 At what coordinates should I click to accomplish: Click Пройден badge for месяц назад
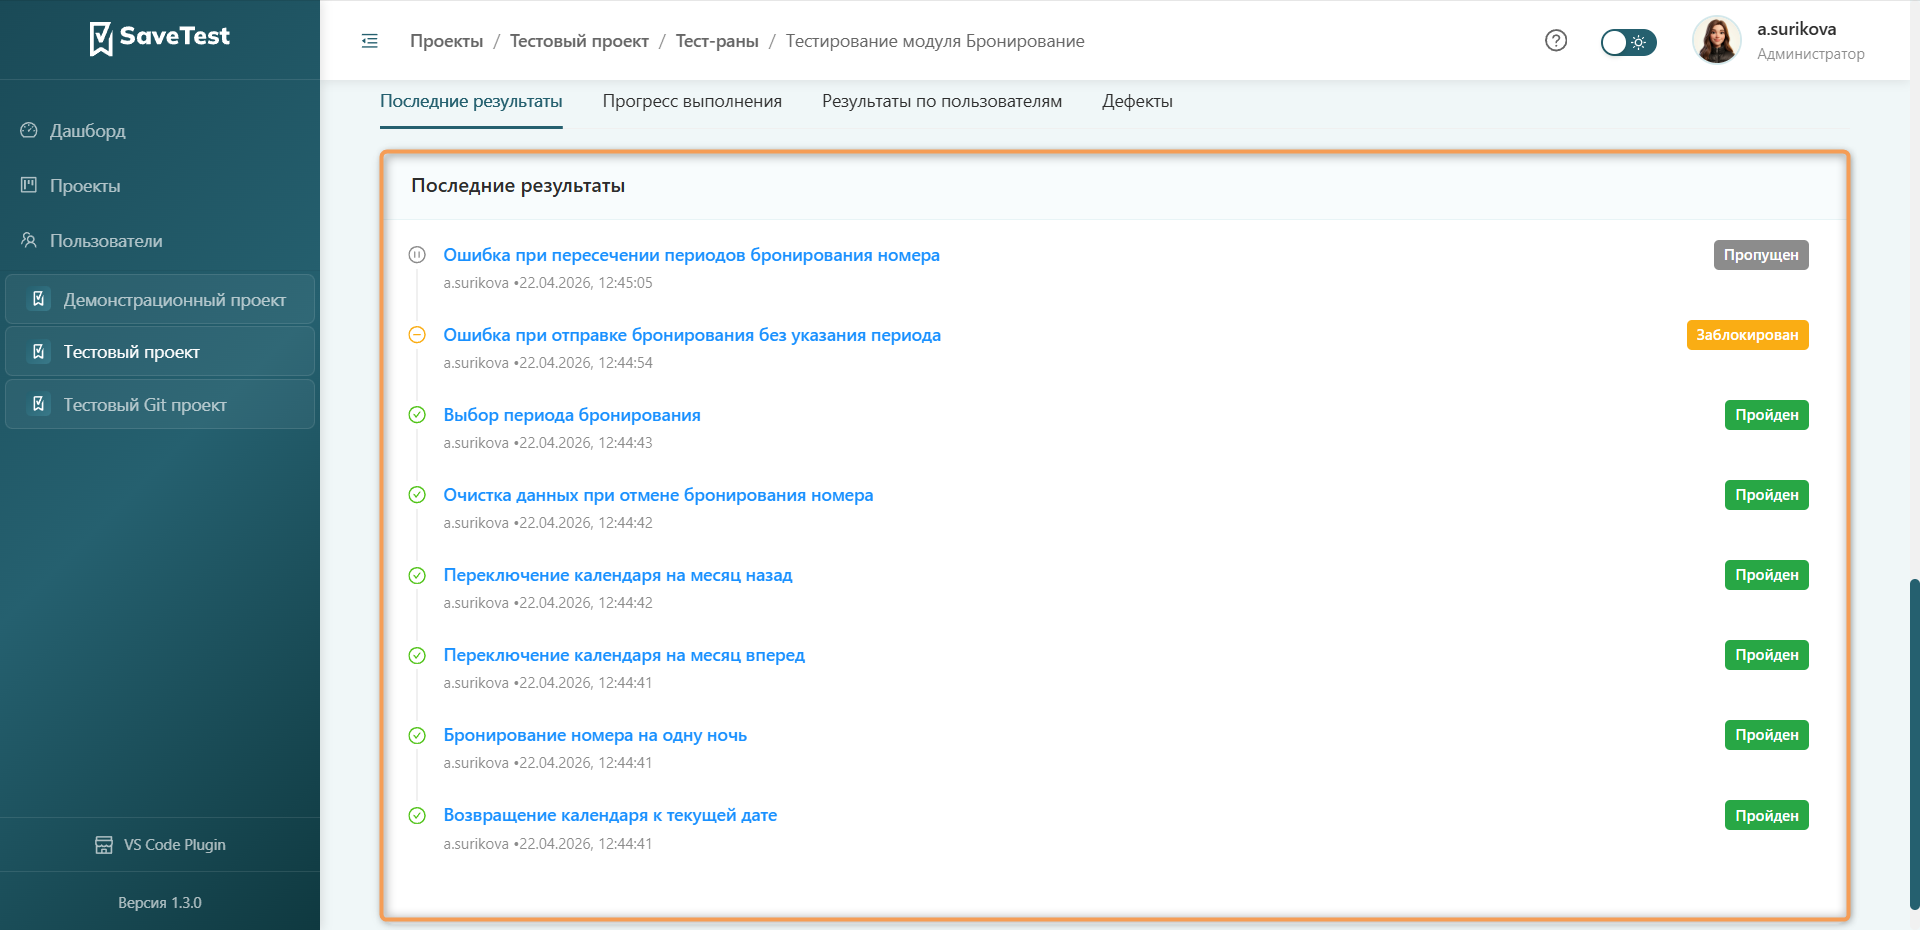(1767, 575)
